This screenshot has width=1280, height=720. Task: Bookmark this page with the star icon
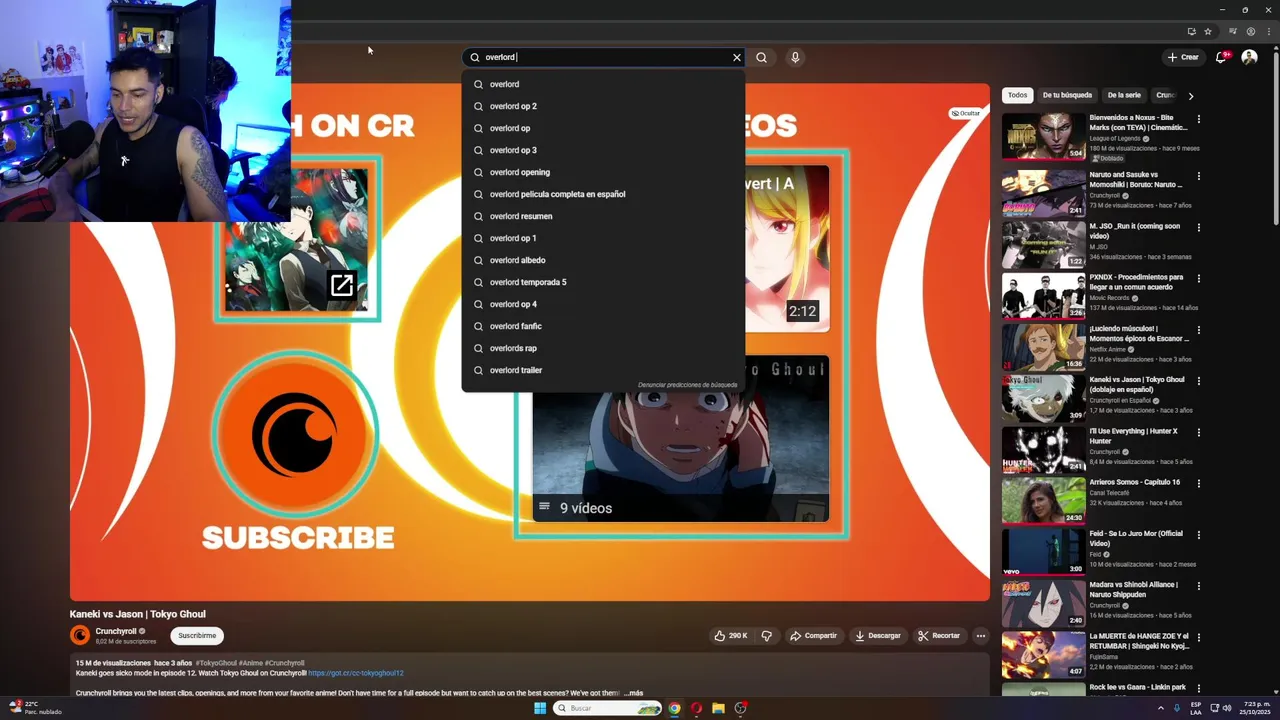[x=1208, y=31]
